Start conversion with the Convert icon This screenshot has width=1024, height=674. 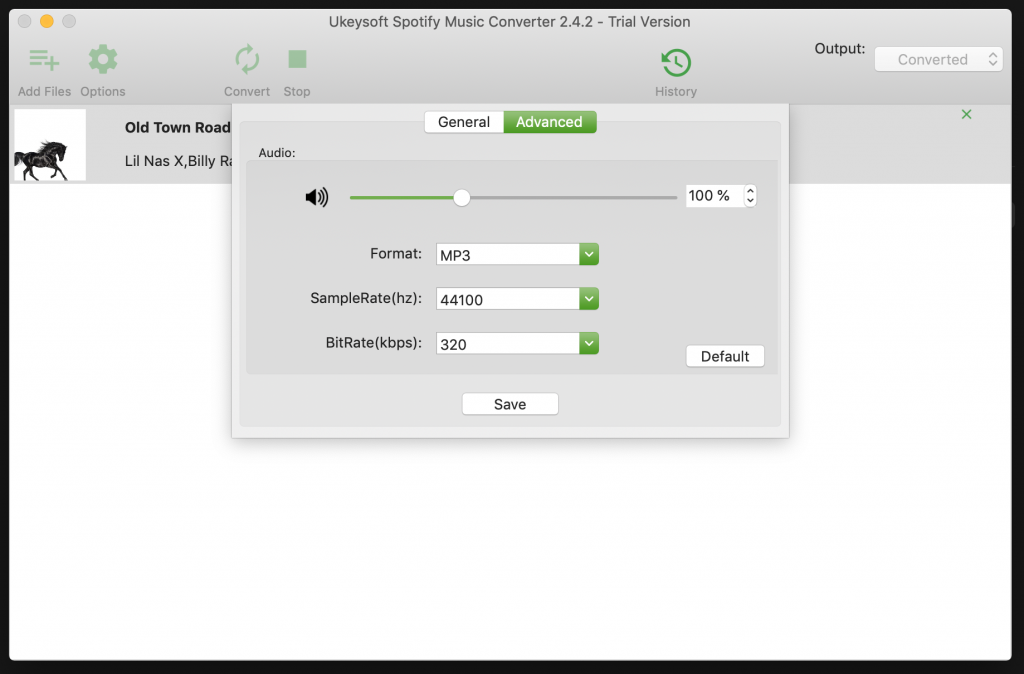246,59
